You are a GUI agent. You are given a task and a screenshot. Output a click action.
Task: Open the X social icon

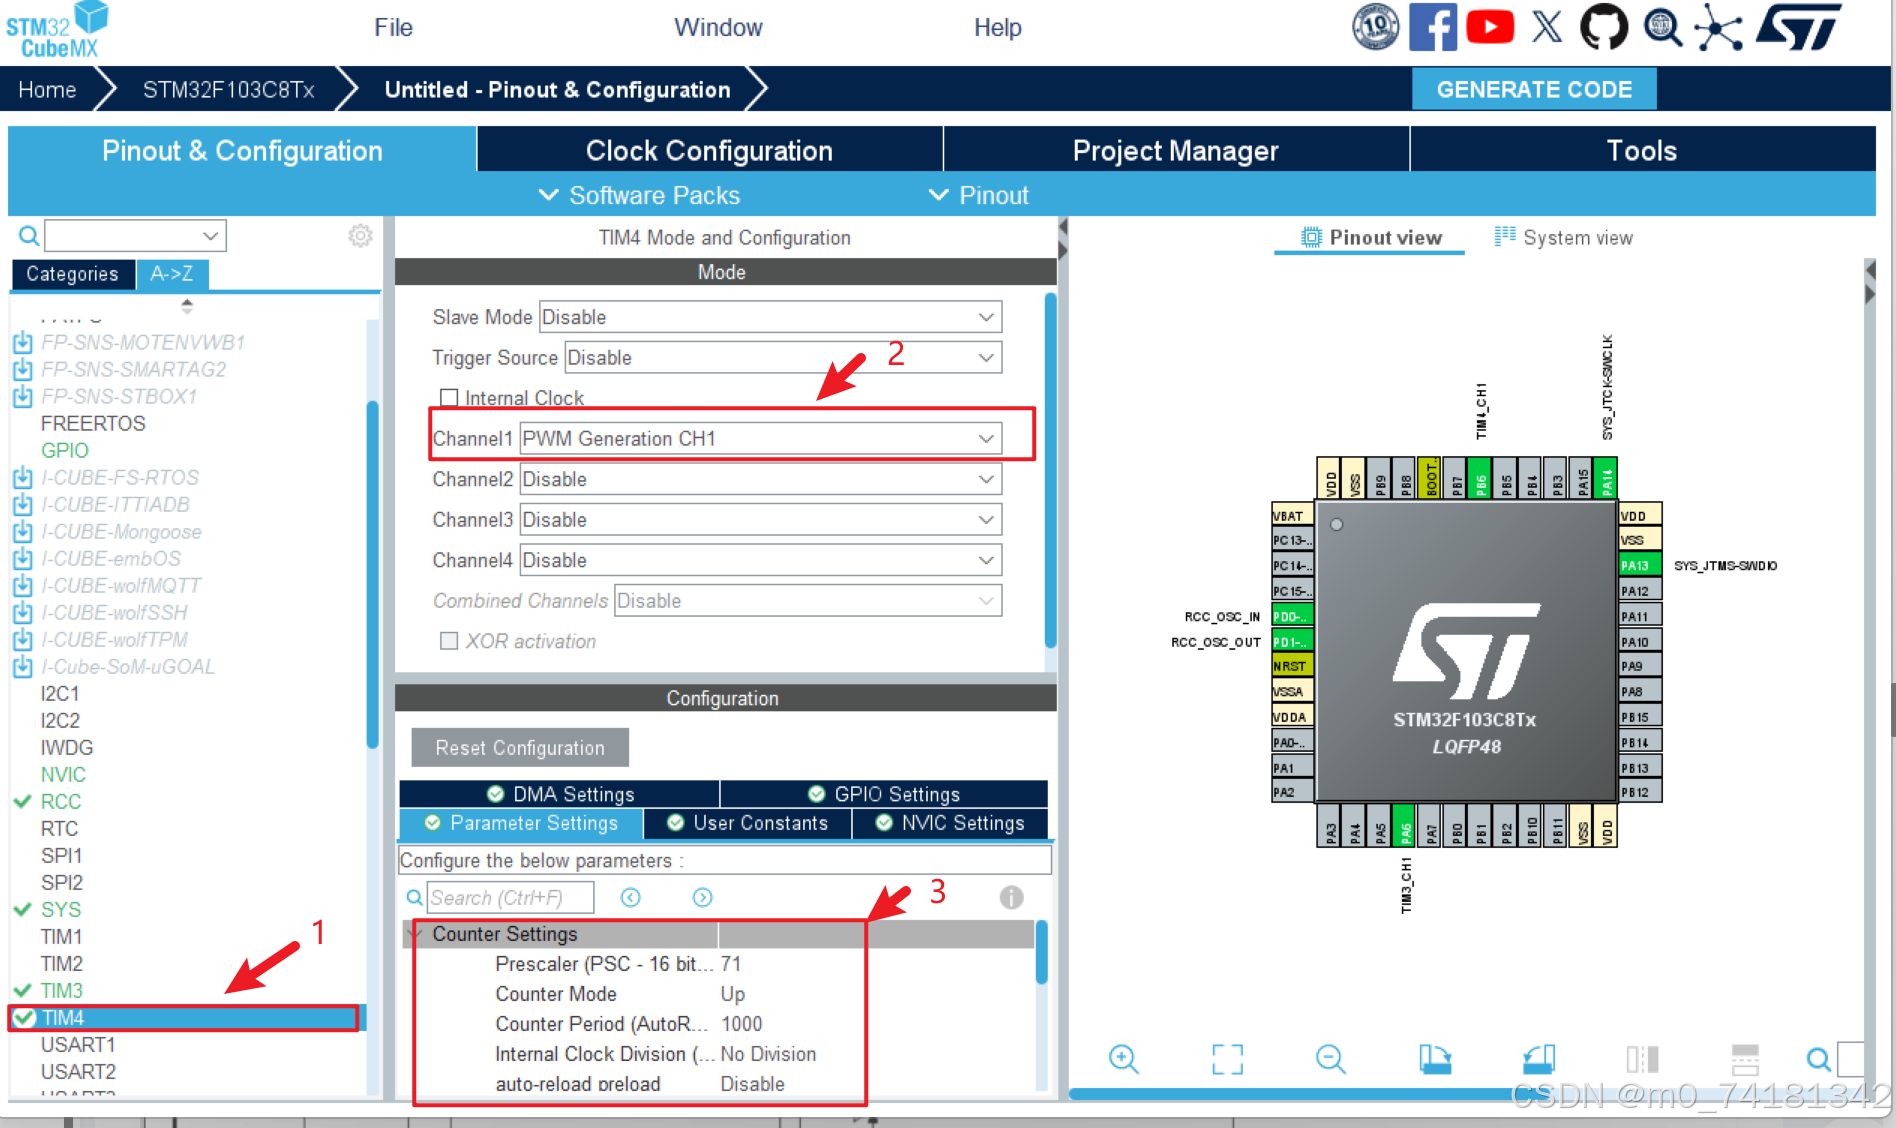click(1547, 27)
